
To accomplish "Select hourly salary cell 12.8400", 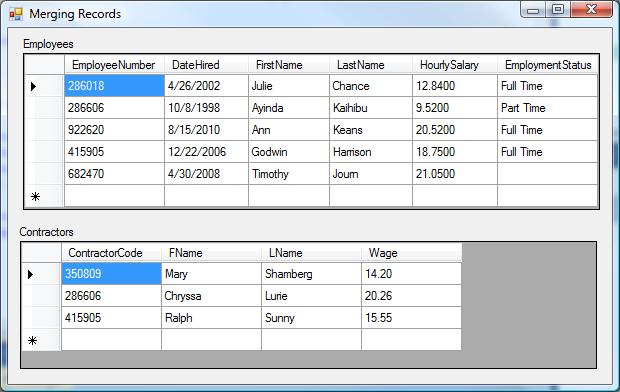I will pyautogui.click(x=455, y=86).
